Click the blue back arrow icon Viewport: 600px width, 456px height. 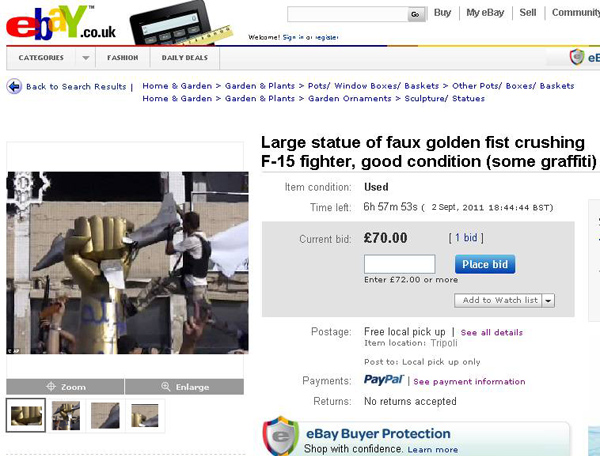[14, 86]
